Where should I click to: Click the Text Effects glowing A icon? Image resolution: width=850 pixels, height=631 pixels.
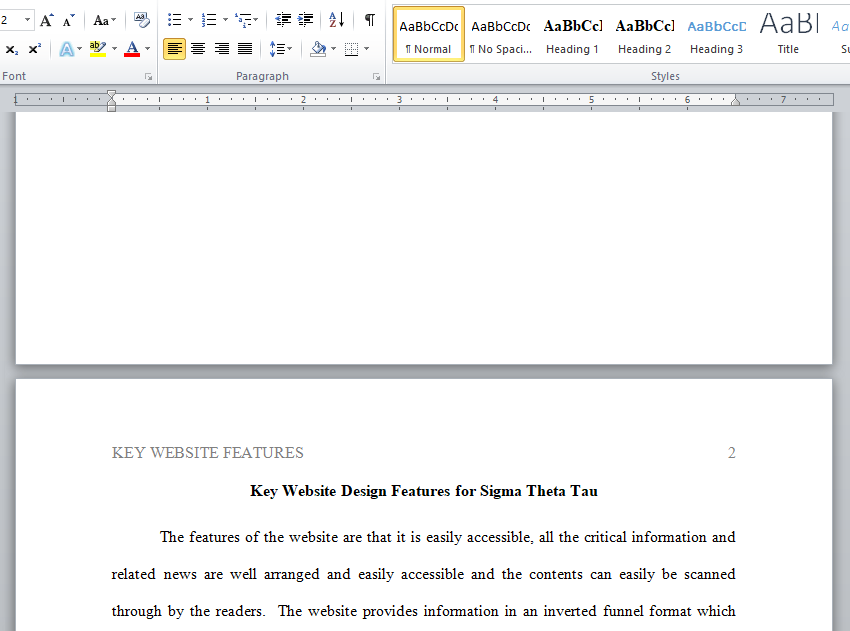(x=67, y=49)
